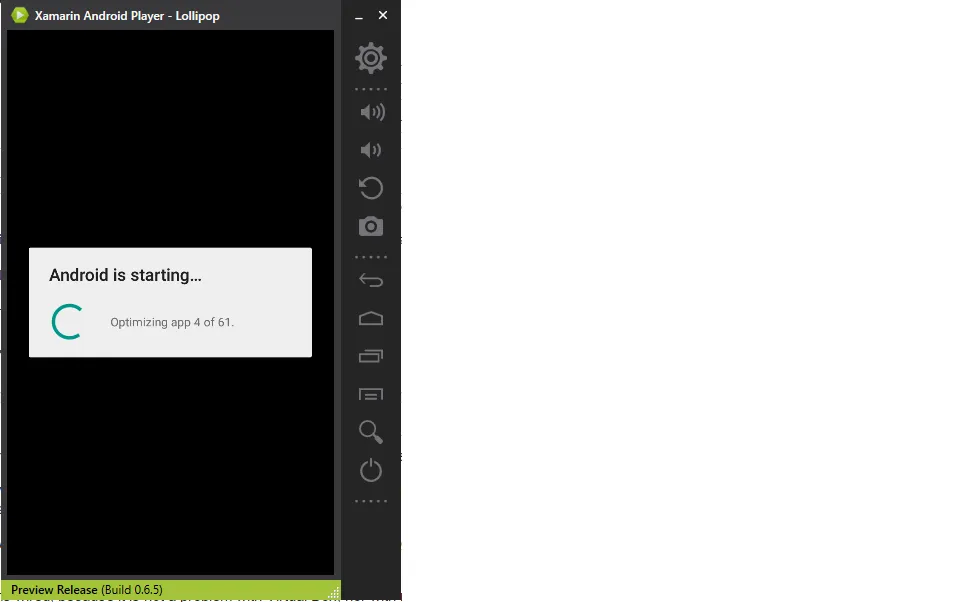Take a screenshot with the camera icon
The width and height of the screenshot is (960, 602).
coord(370,227)
